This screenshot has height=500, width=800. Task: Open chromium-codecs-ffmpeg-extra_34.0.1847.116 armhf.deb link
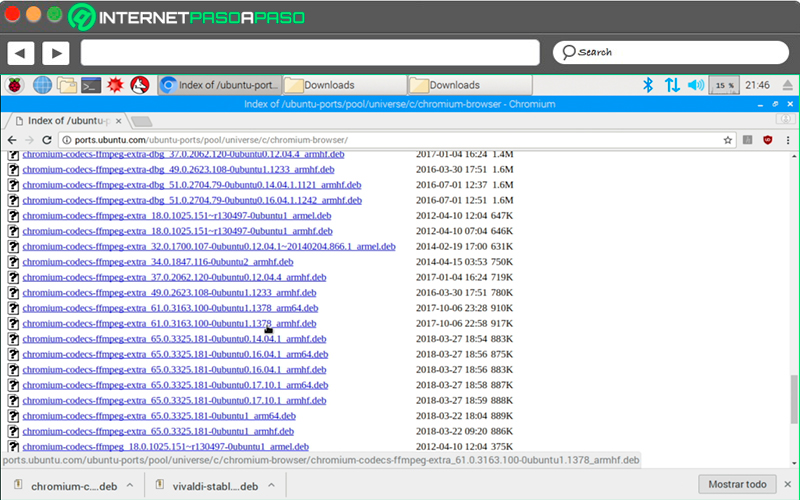click(x=158, y=262)
